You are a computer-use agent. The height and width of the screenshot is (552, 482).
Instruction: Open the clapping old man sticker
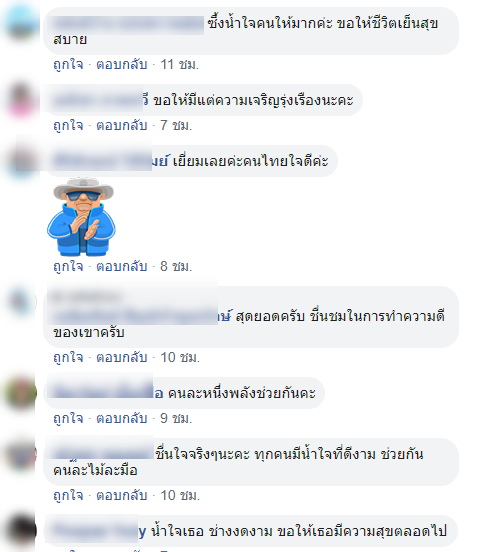[81, 217]
